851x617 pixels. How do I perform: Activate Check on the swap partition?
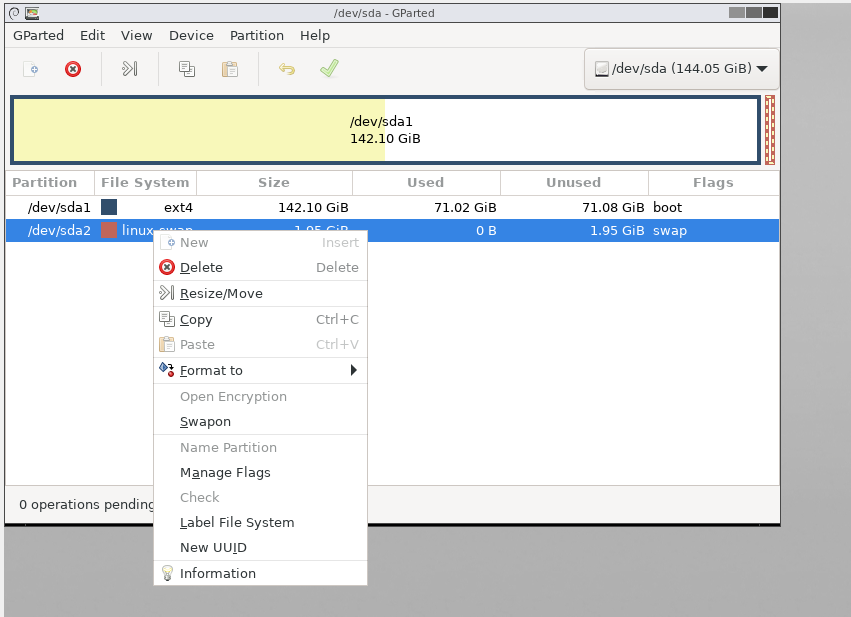199,497
